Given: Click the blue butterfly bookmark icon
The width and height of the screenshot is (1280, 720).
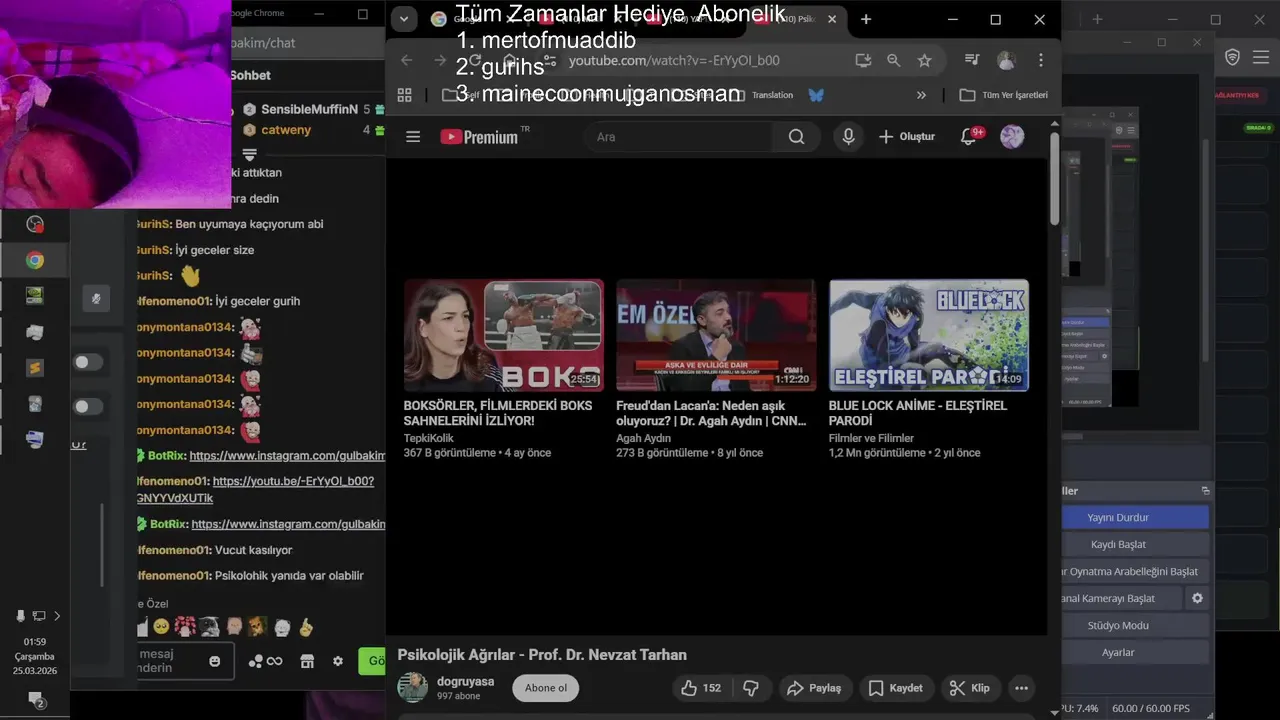Looking at the screenshot, I should click(x=816, y=95).
